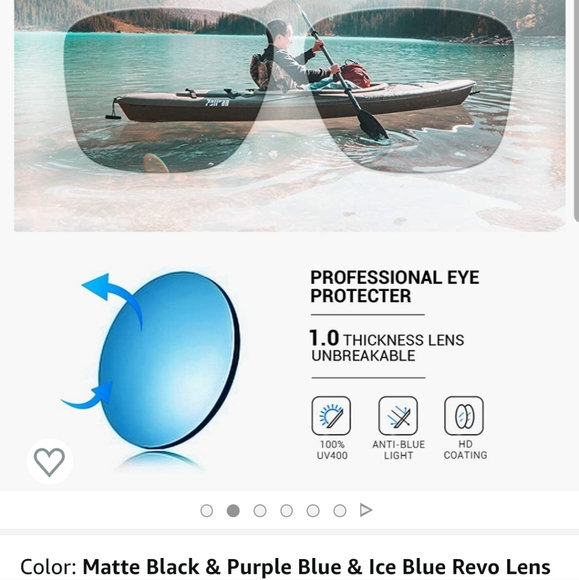This screenshot has width=579, height=580.
Task: Go to the sixth carousel dot
Action: click(x=340, y=511)
